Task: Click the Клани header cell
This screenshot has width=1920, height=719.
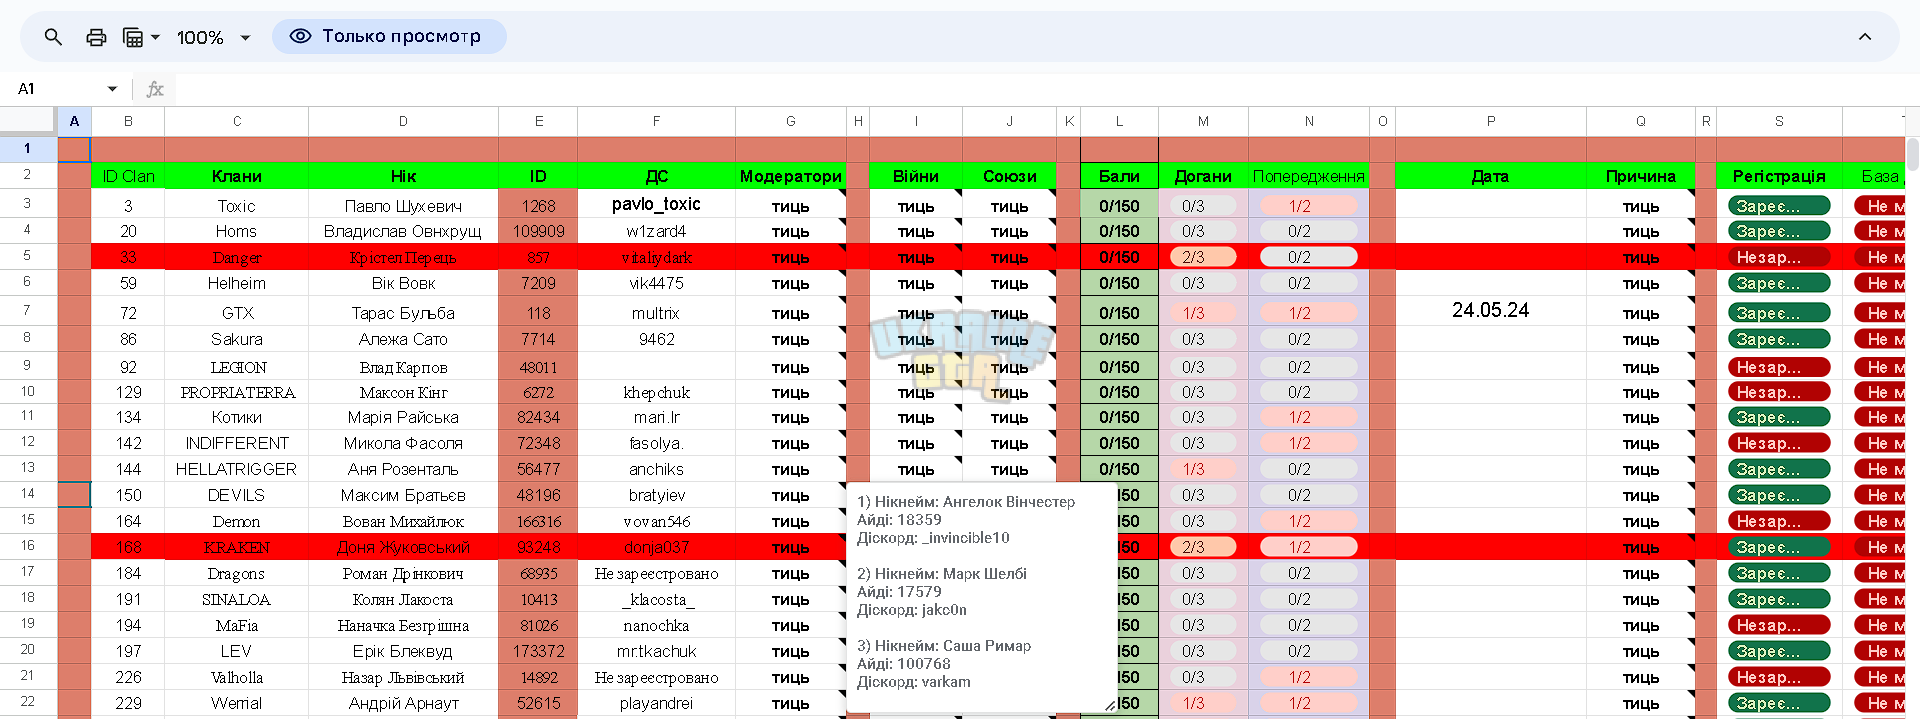Action: click(x=237, y=176)
